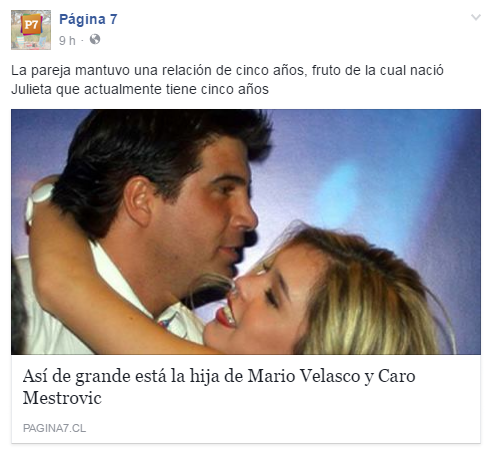
Task: Click the orange P7 logo badge
Action: 31,25
